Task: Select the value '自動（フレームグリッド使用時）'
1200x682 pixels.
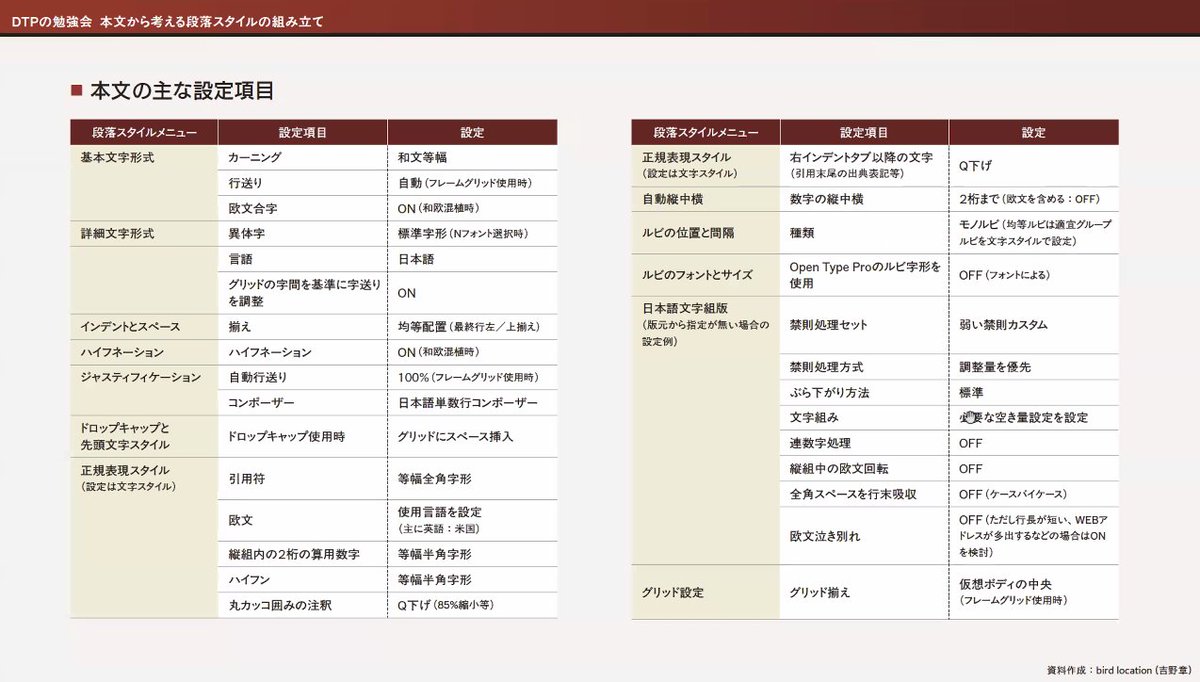Action: (465, 183)
